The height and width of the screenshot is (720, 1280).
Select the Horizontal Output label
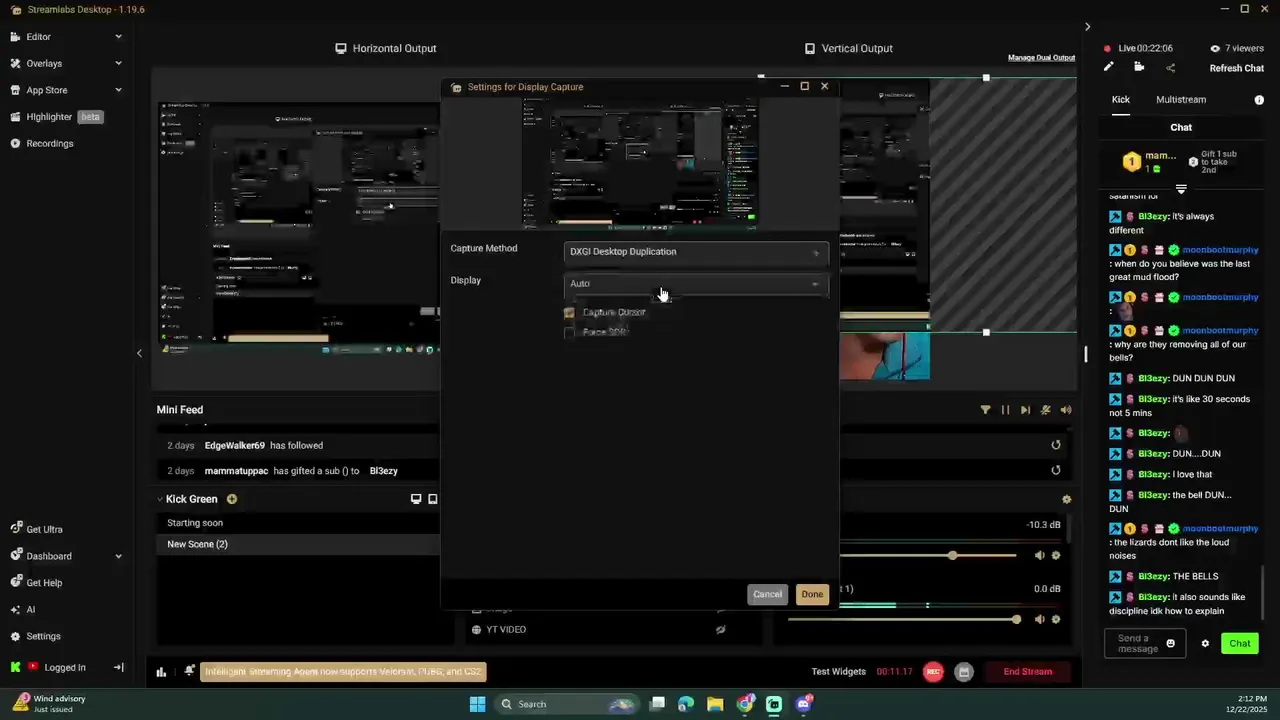tap(385, 48)
